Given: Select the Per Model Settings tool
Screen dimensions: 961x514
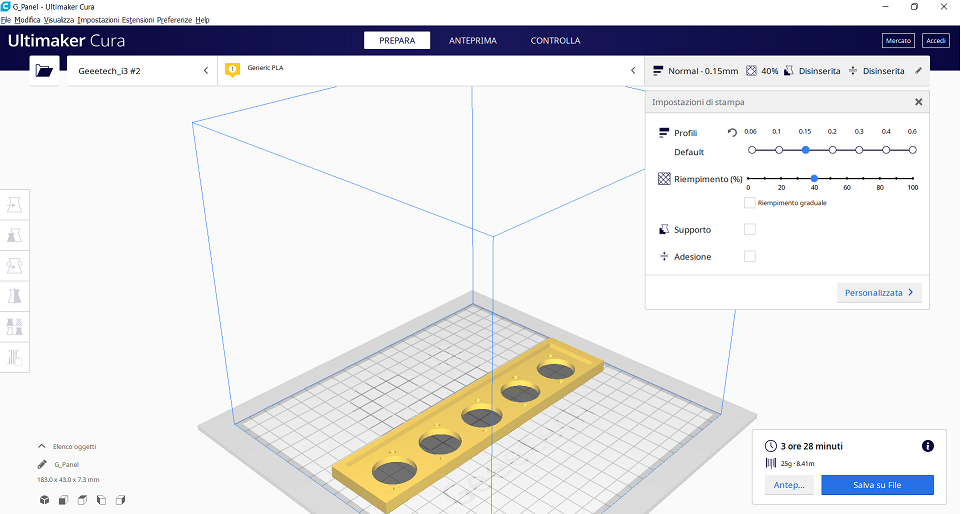Looking at the screenshot, I should point(14,327).
